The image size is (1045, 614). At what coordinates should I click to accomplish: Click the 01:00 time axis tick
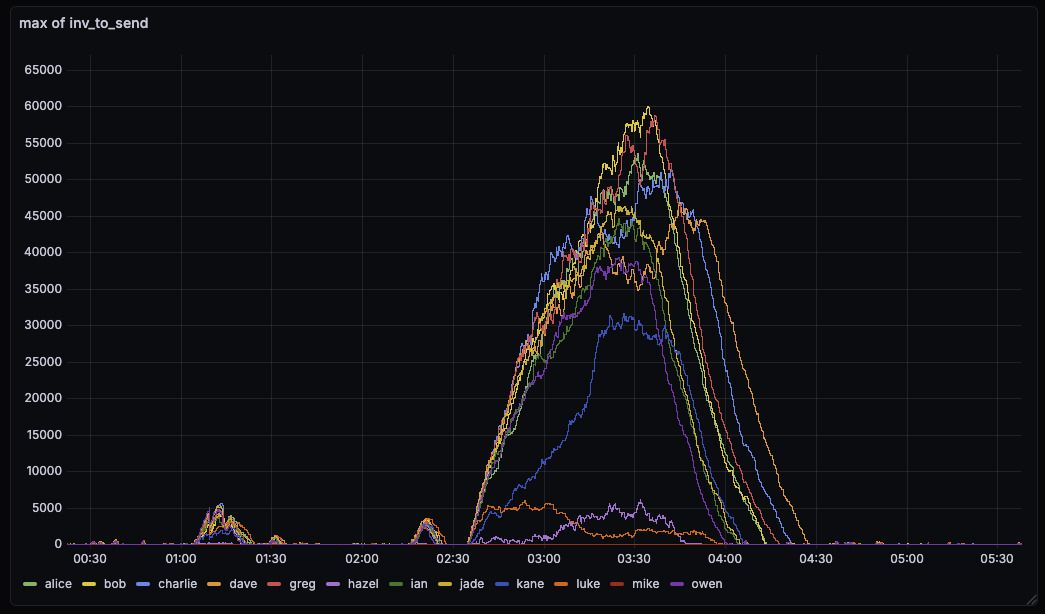point(180,559)
